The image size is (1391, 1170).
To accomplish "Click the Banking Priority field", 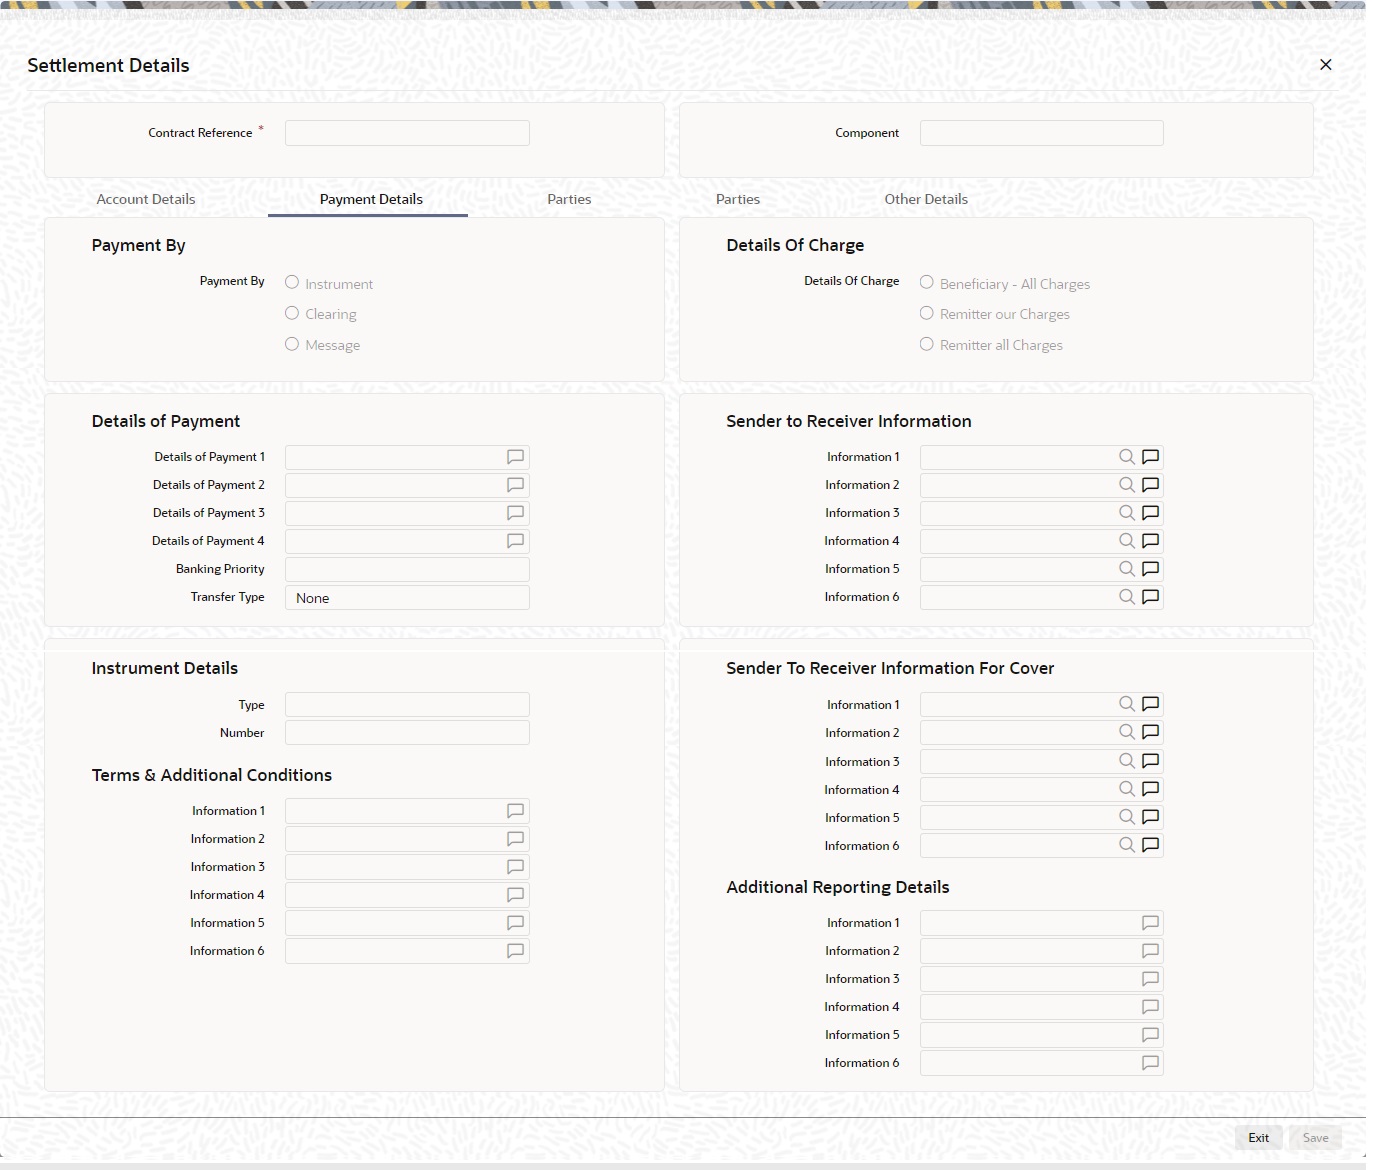I will (407, 569).
